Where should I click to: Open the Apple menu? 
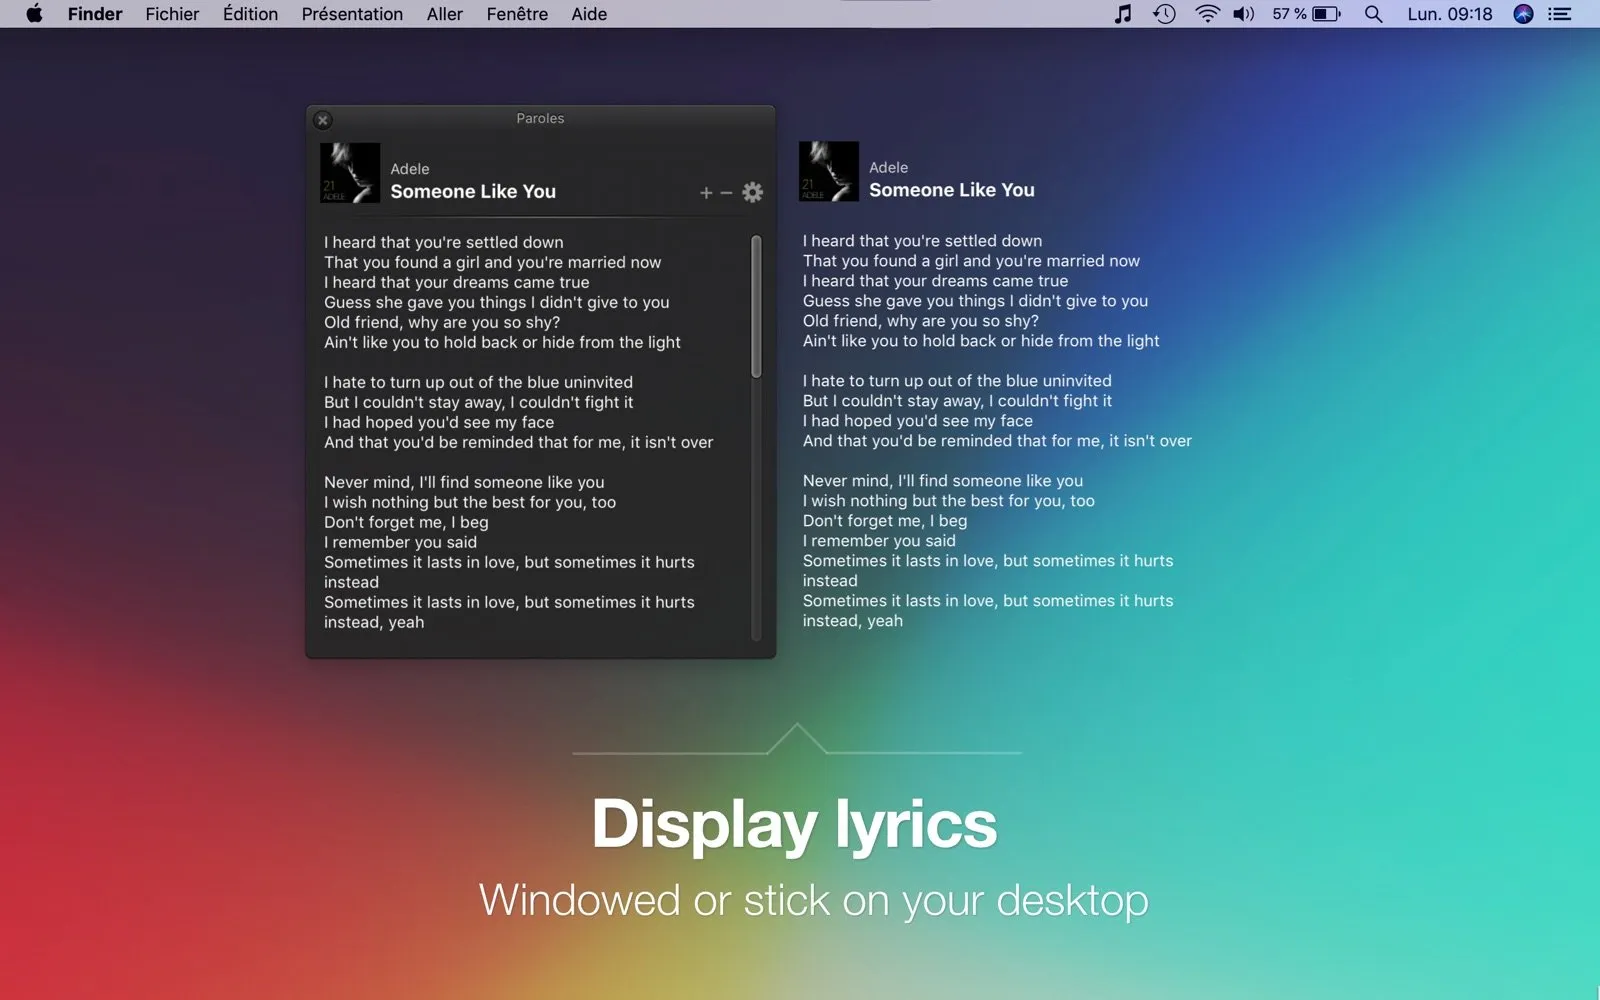click(x=34, y=14)
